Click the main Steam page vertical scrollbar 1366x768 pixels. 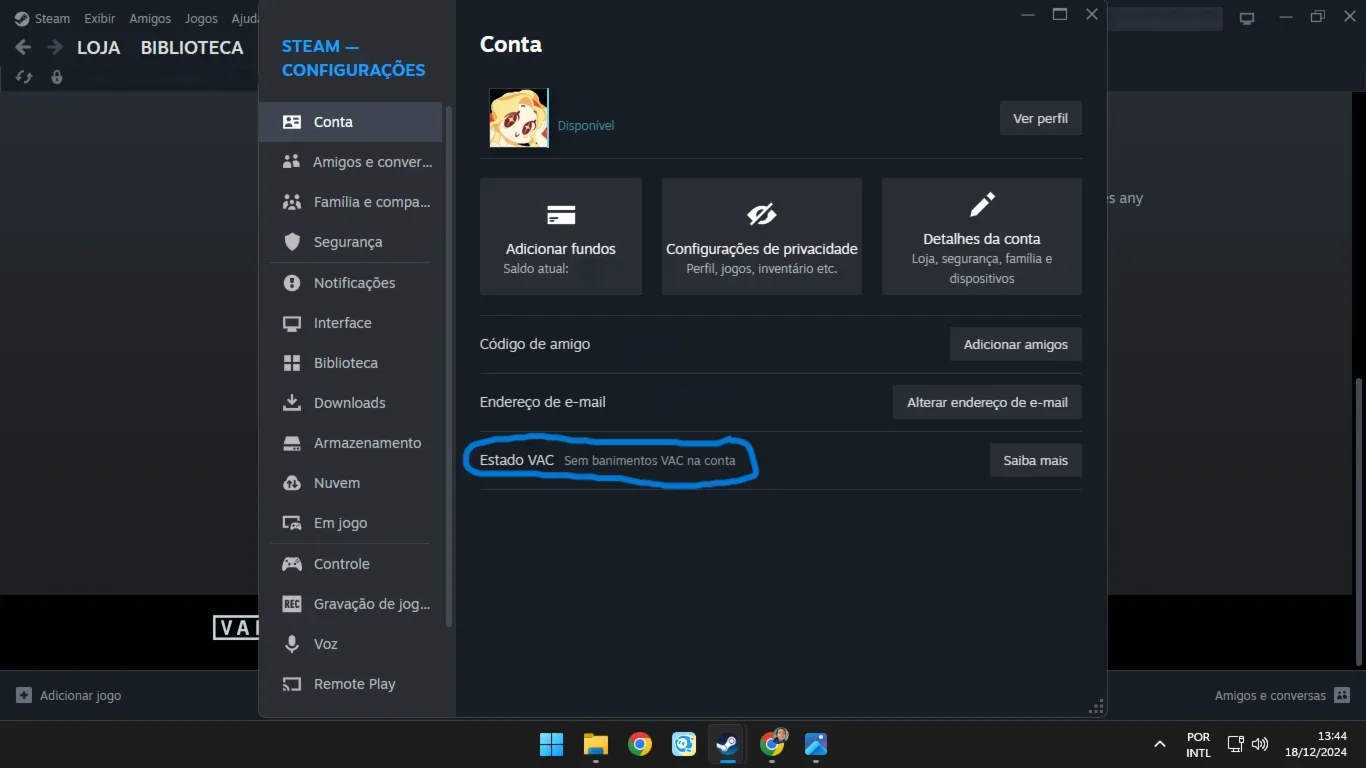coord(1358,520)
